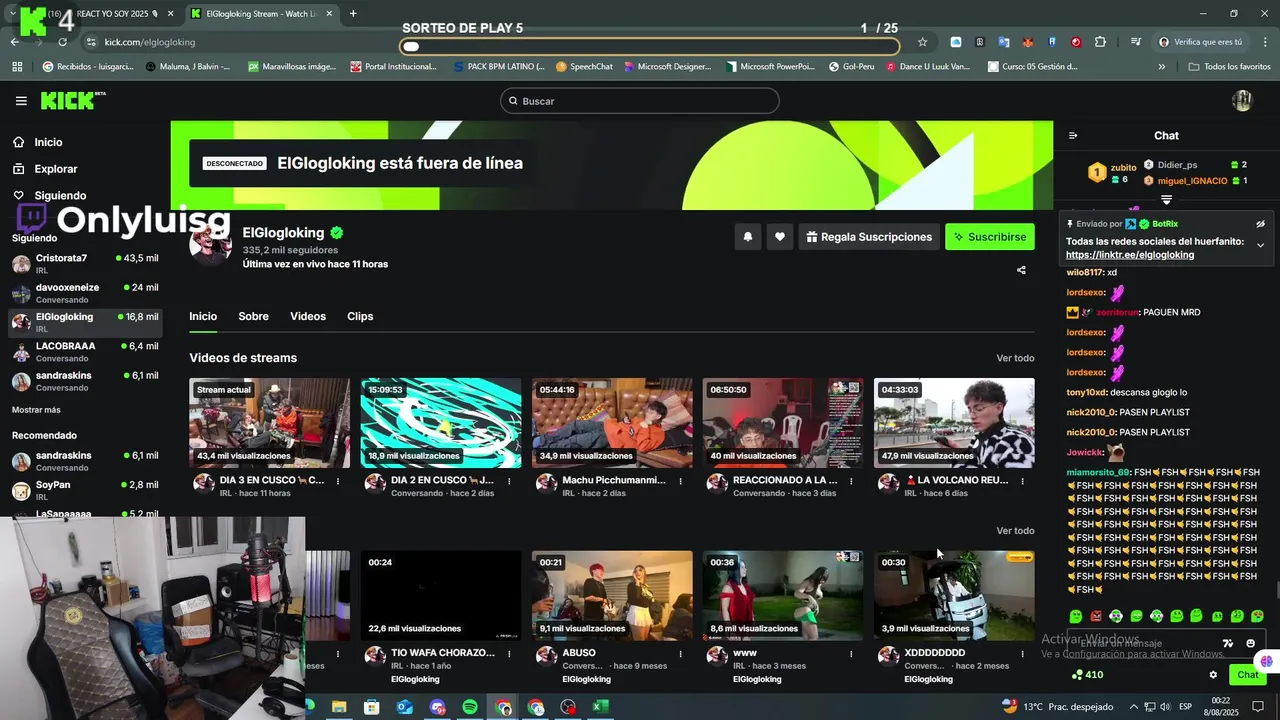
Task: Show more bookmarks chevron
Action: point(1161,67)
